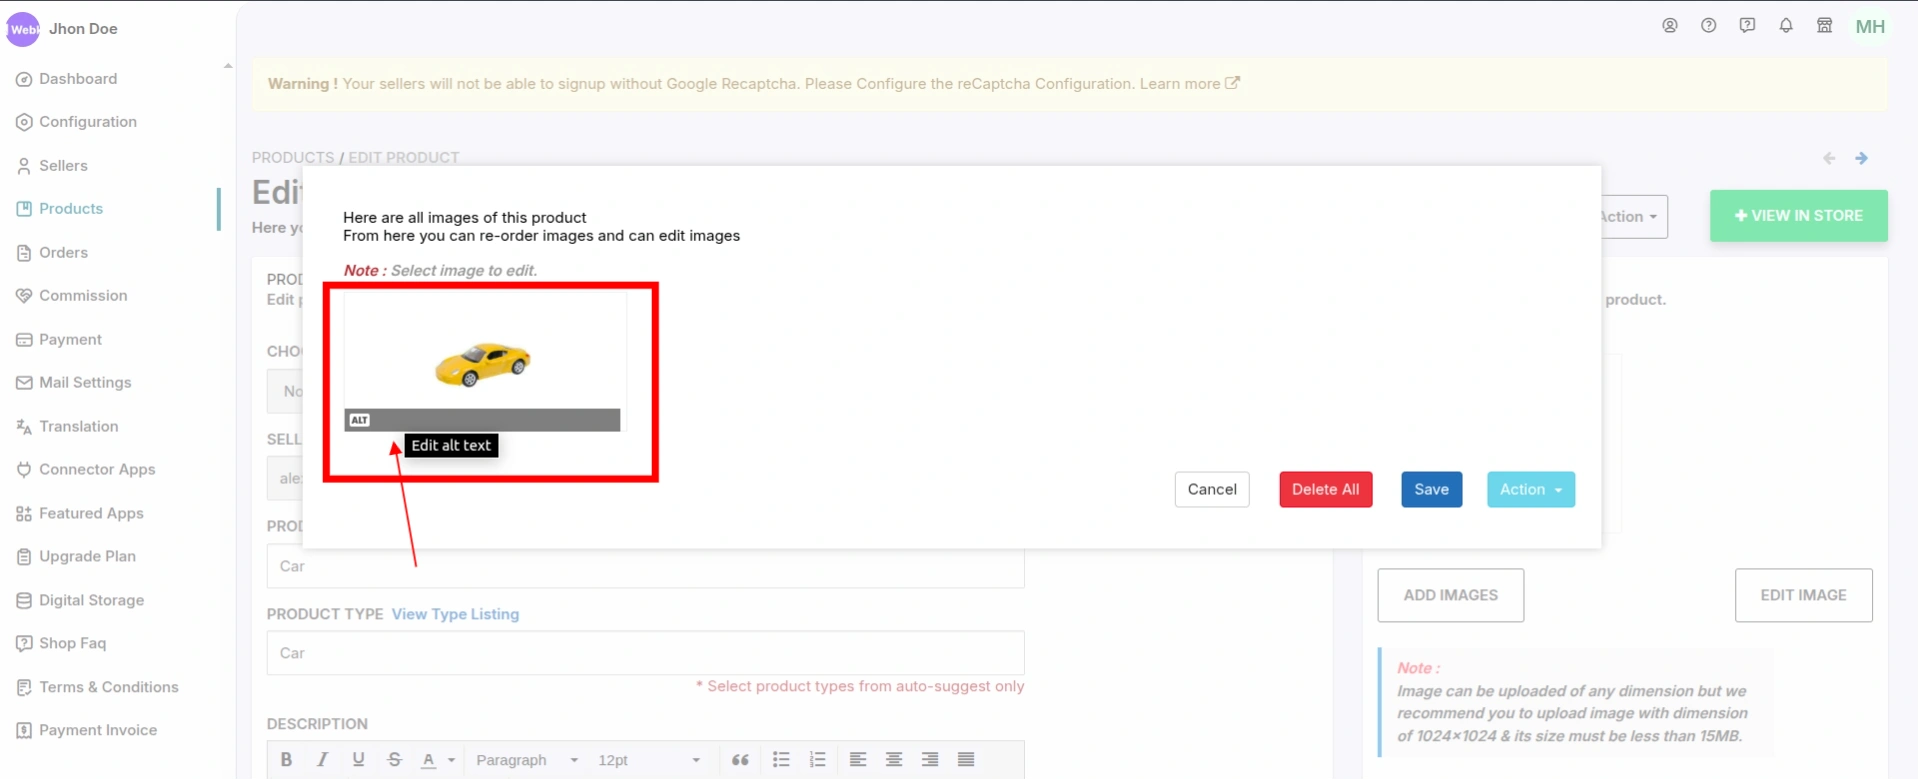The width and height of the screenshot is (1920, 780).
Task: Align description text left
Action: [x=858, y=760]
